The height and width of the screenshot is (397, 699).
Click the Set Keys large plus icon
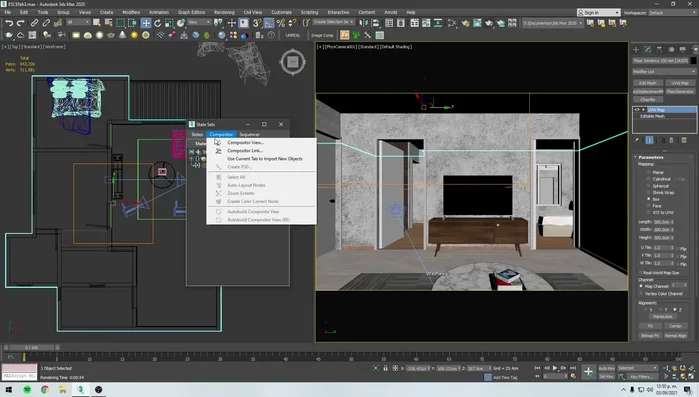pyautogui.click(x=588, y=372)
